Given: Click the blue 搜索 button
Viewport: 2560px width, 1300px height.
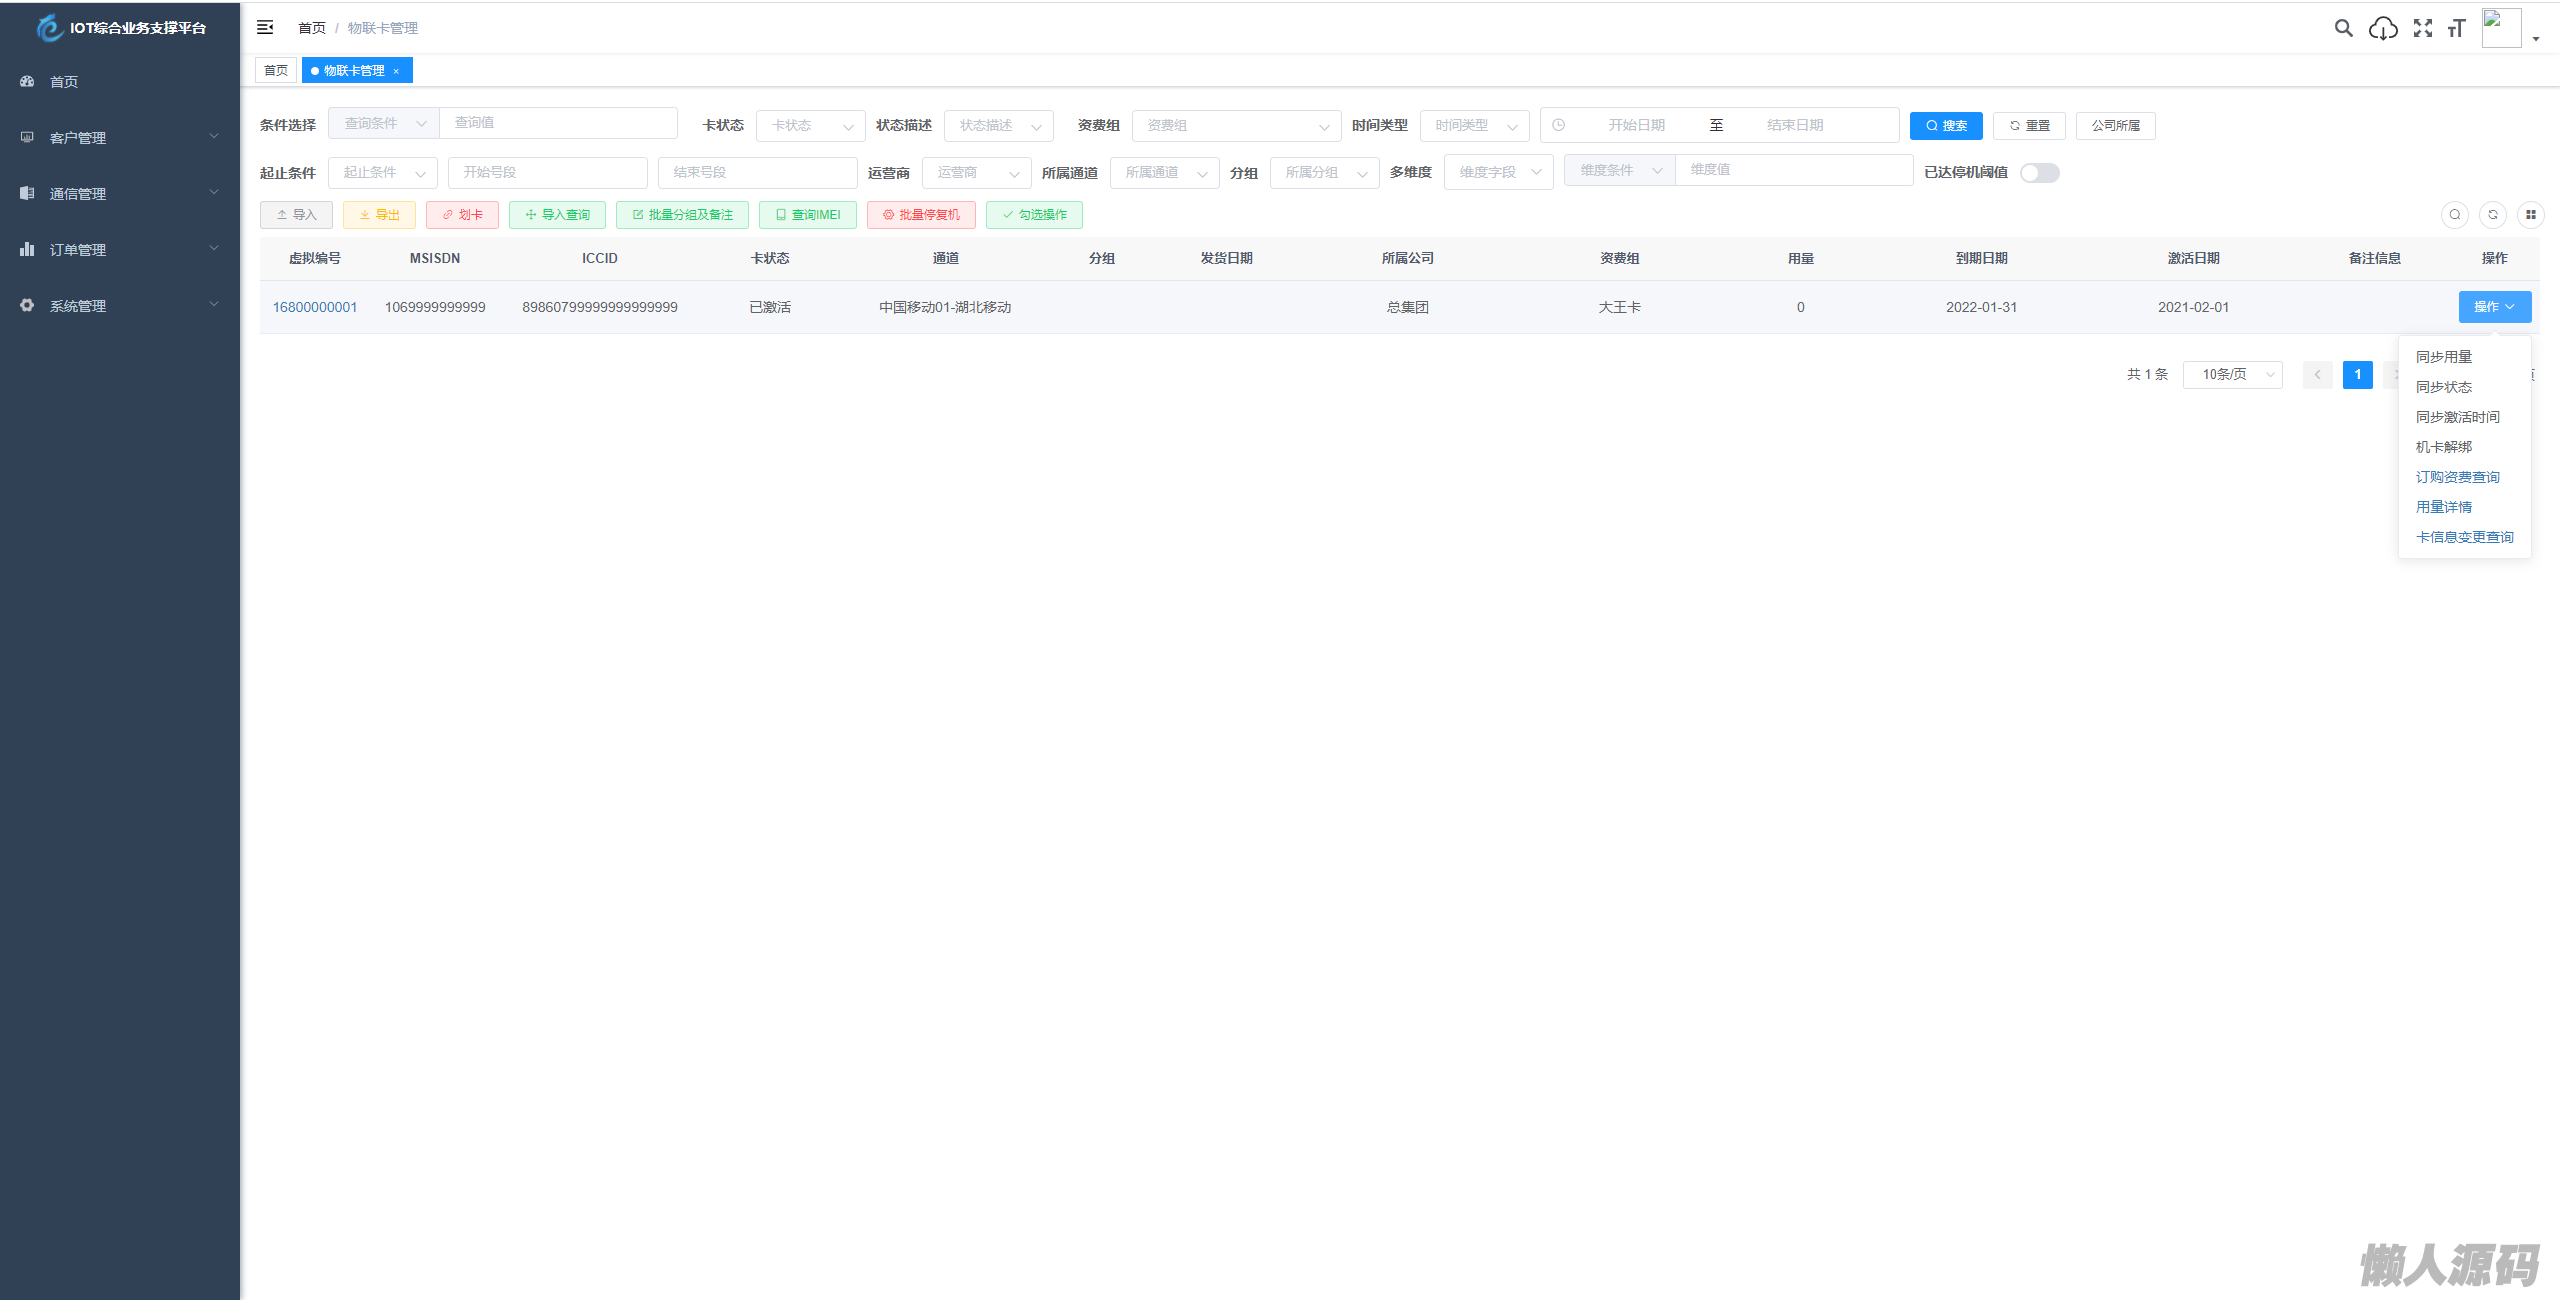Looking at the screenshot, I should (1945, 126).
